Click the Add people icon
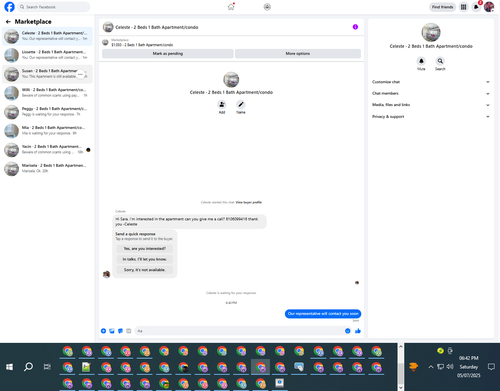 click(222, 105)
